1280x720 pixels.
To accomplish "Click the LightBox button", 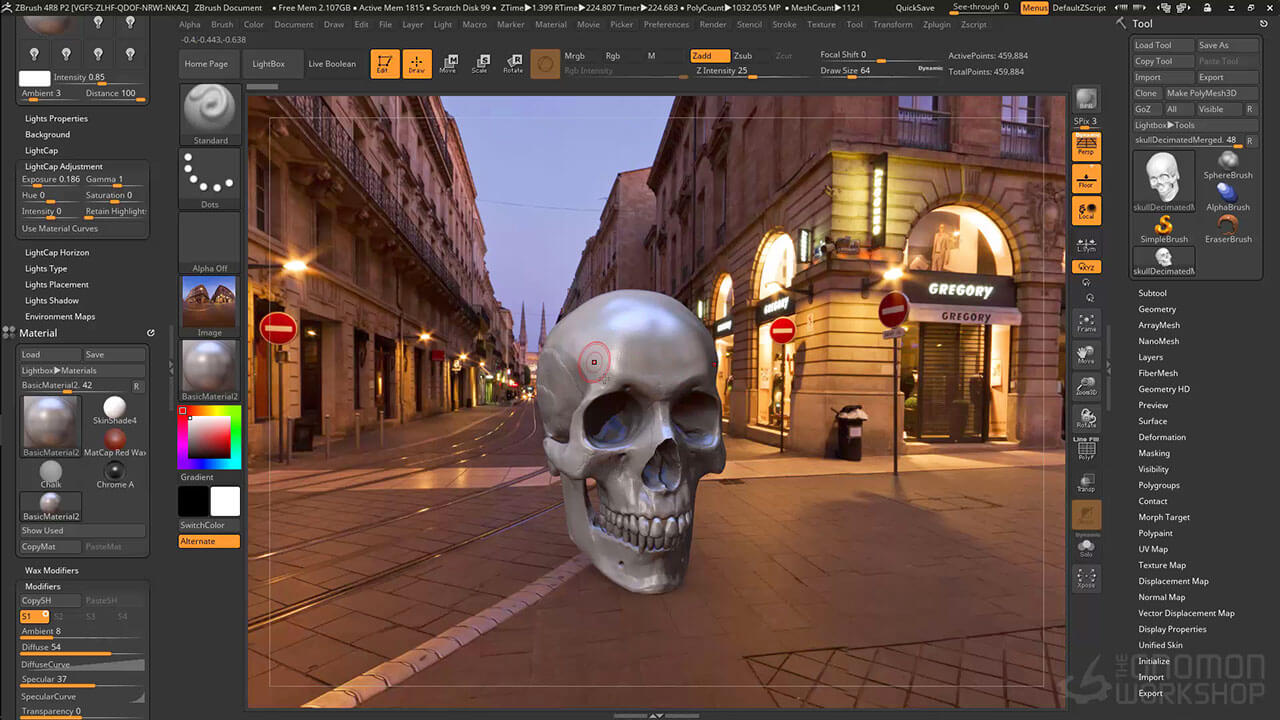I will click(268, 64).
